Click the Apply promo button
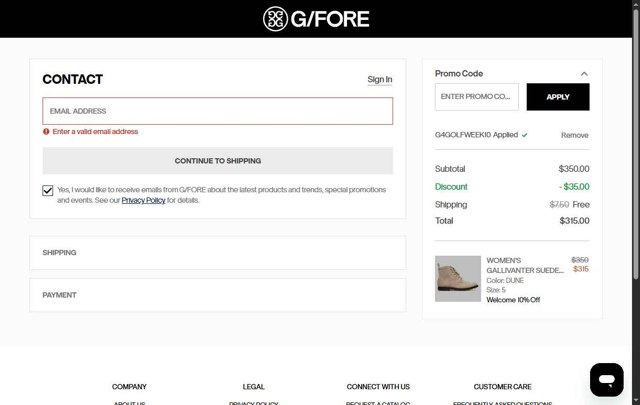The height and width of the screenshot is (405, 640). pyautogui.click(x=558, y=97)
